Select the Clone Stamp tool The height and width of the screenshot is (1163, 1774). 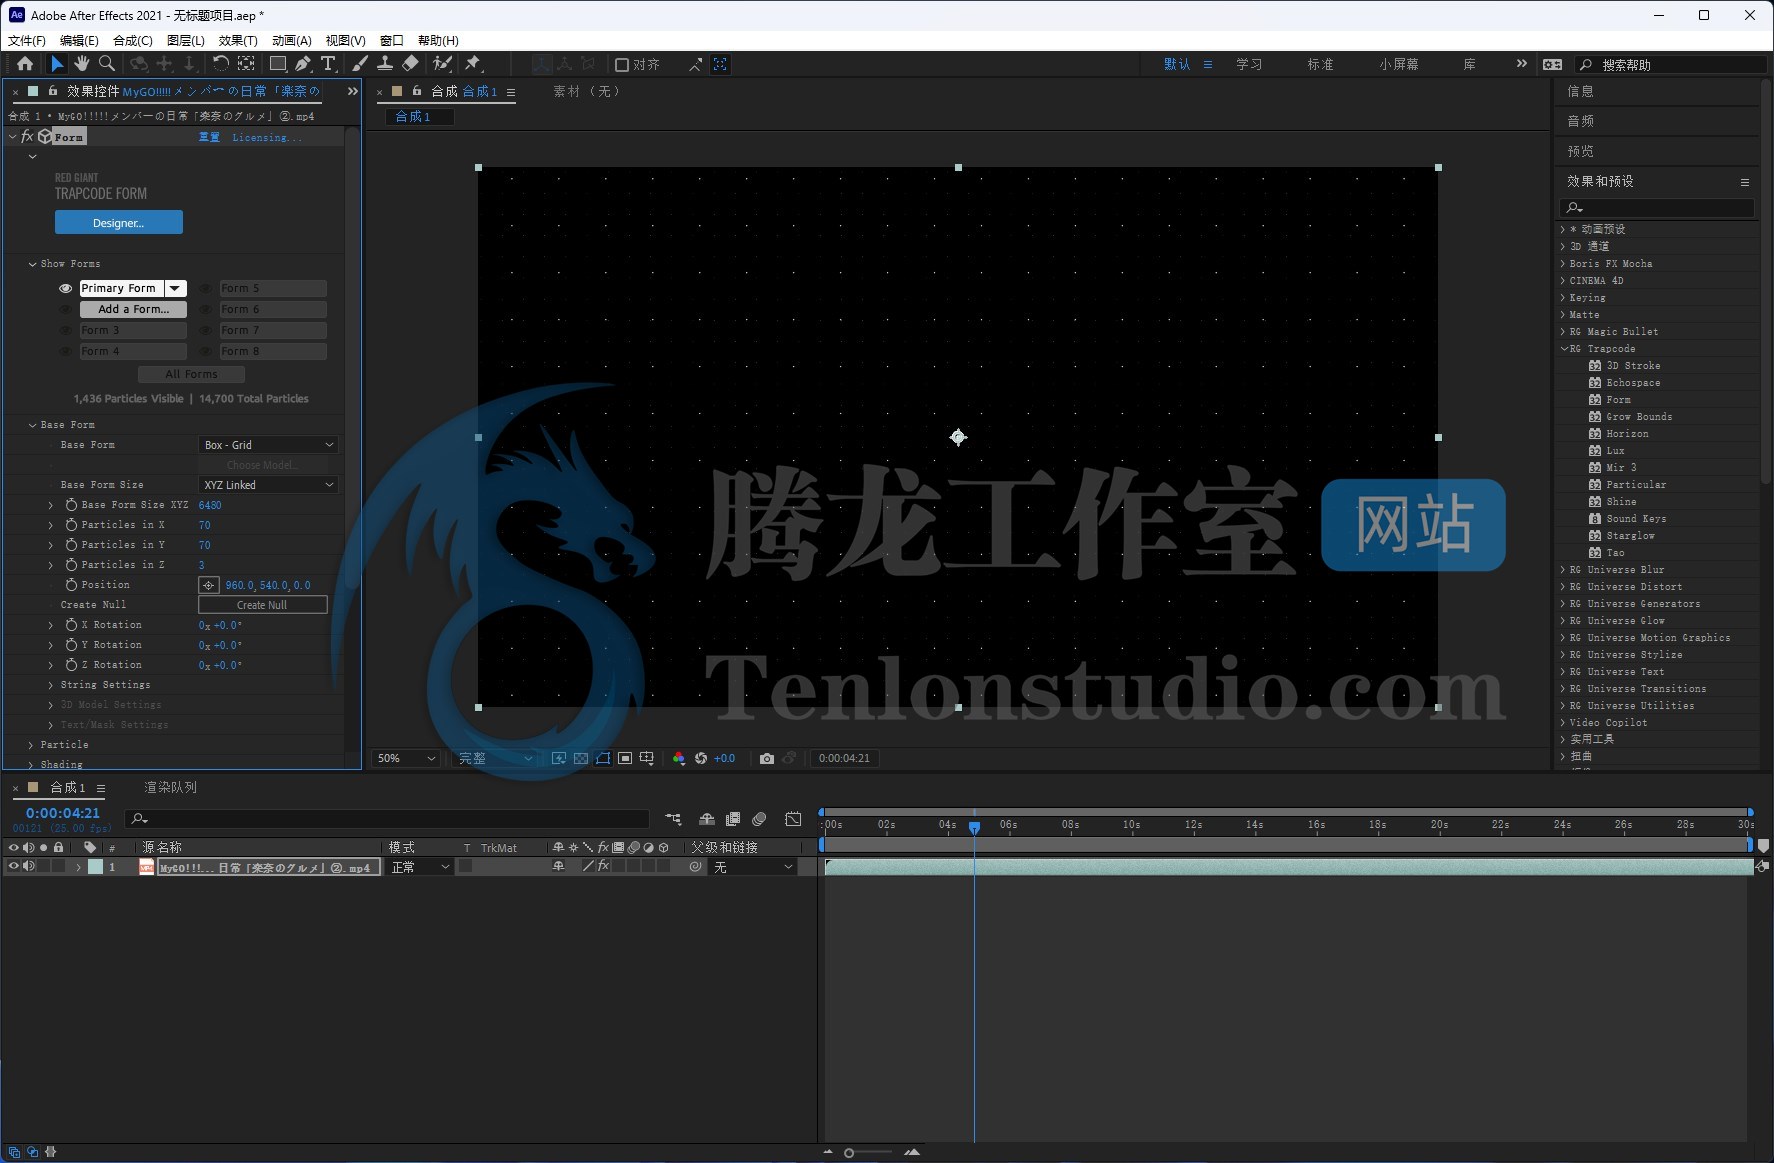(385, 64)
